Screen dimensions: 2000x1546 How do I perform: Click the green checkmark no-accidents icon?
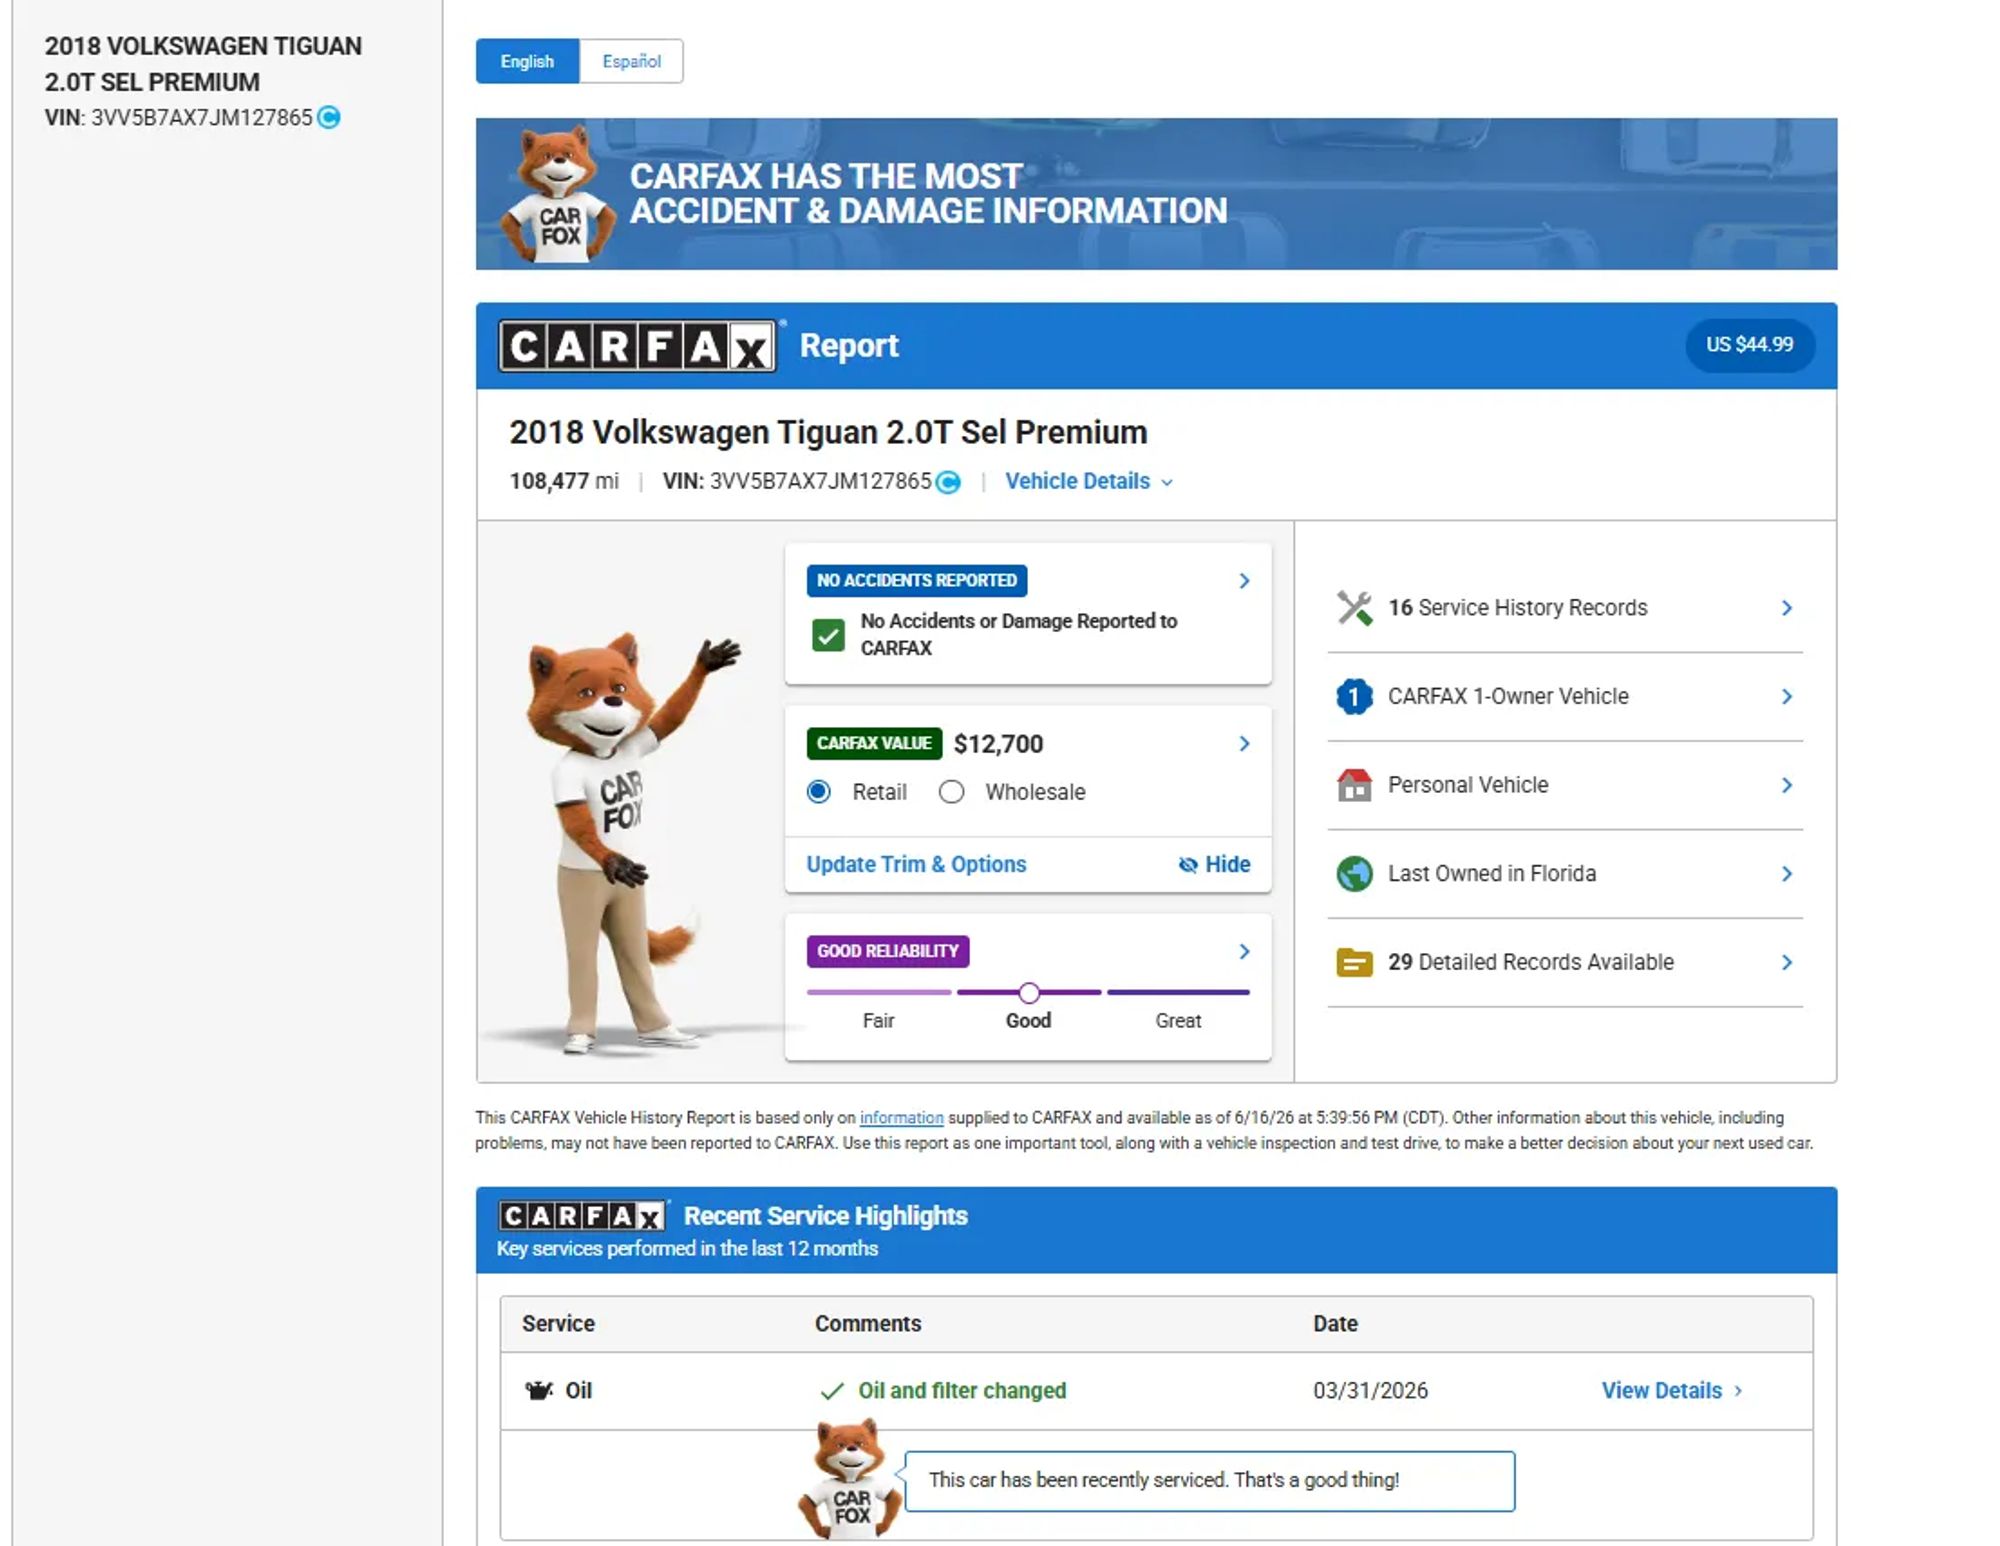click(828, 635)
